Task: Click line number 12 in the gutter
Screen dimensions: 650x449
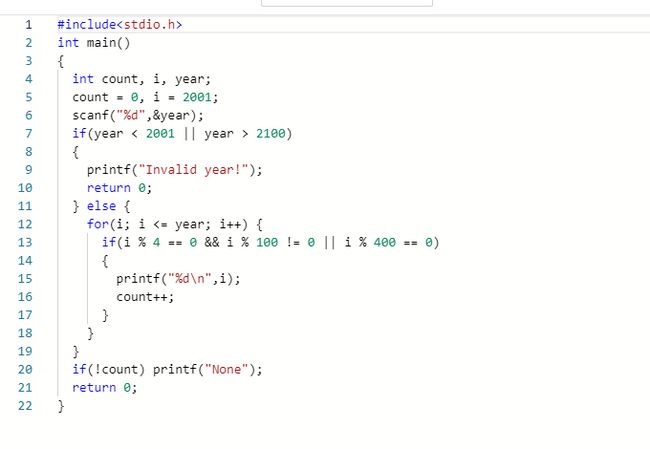Action: point(25,224)
